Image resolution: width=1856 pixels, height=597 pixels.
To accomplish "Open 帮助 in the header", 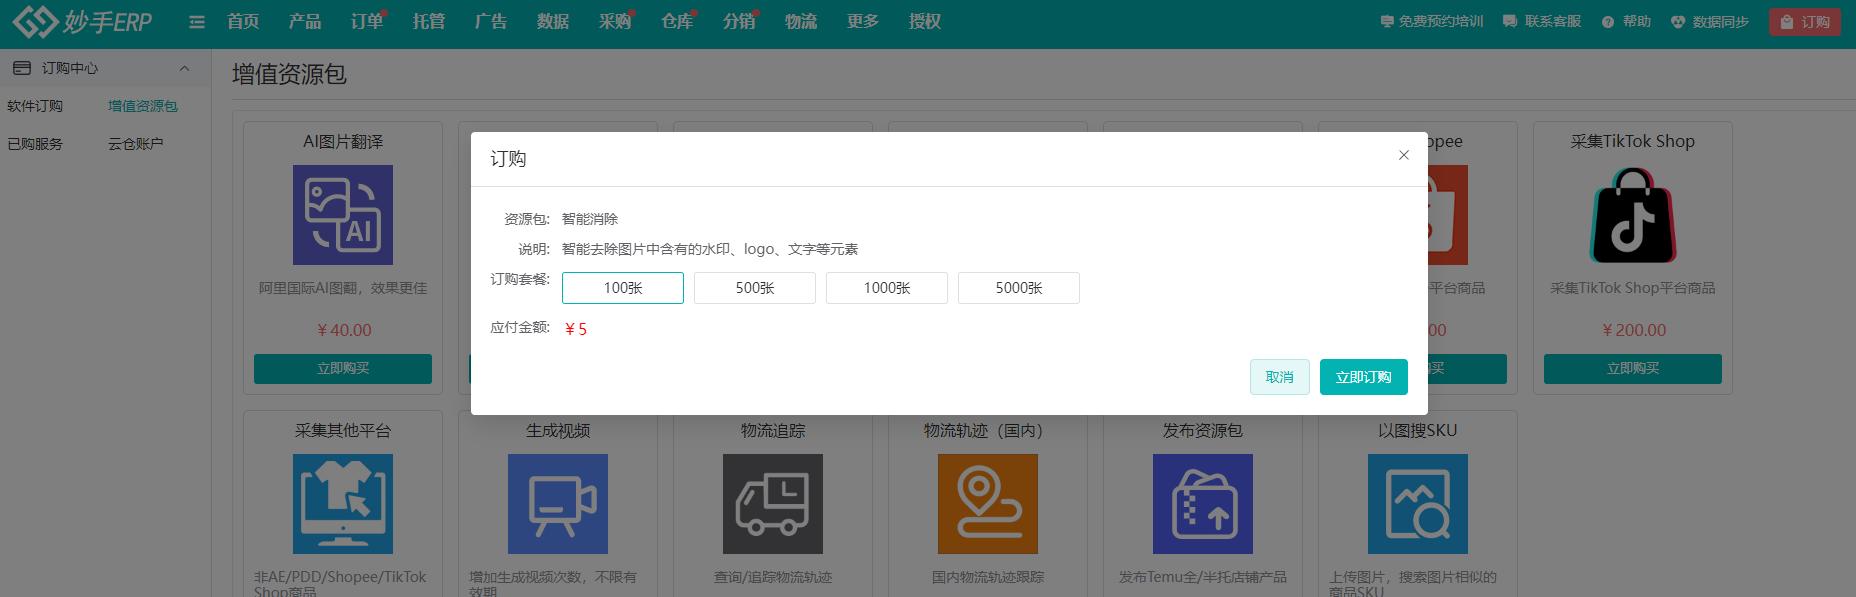I will pyautogui.click(x=1626, y=22).
